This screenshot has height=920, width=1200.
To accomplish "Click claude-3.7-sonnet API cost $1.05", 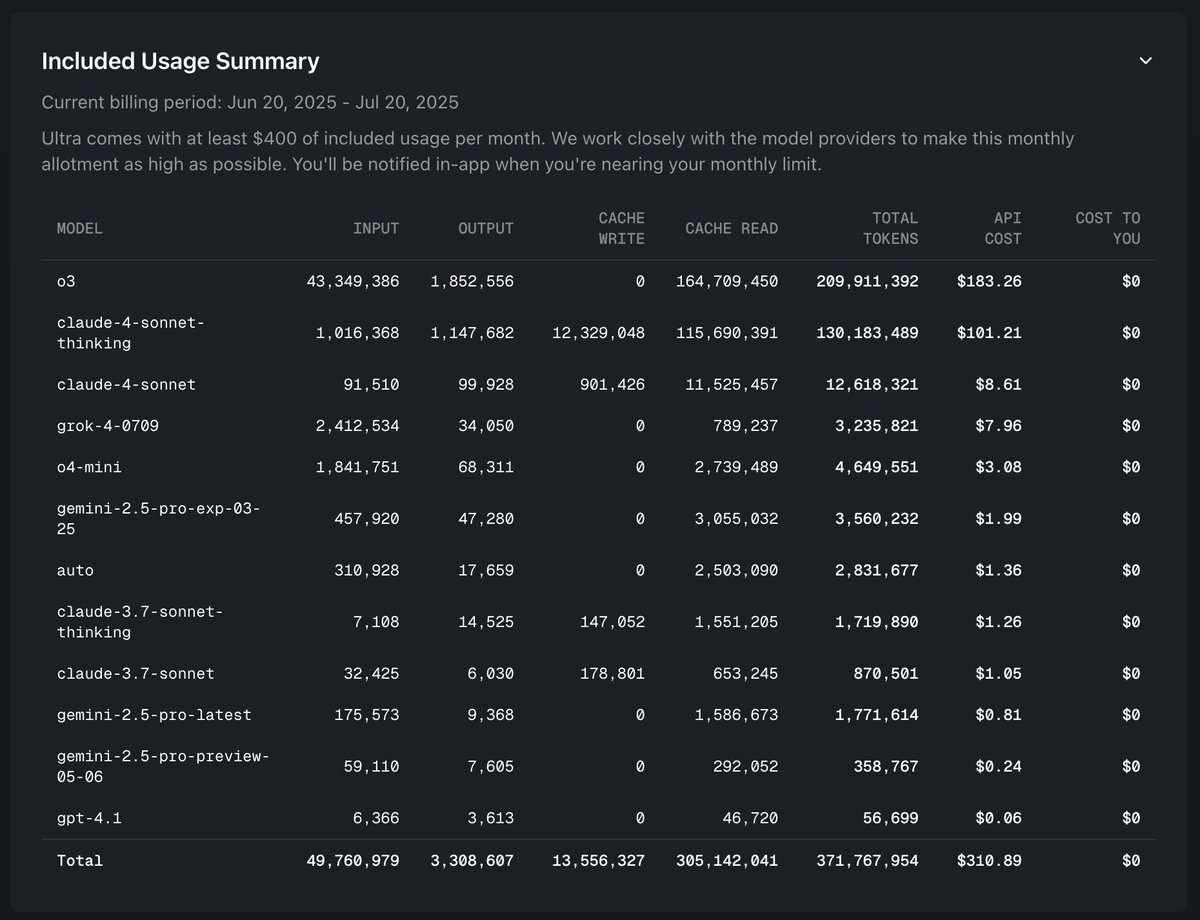I will (999, 673).
